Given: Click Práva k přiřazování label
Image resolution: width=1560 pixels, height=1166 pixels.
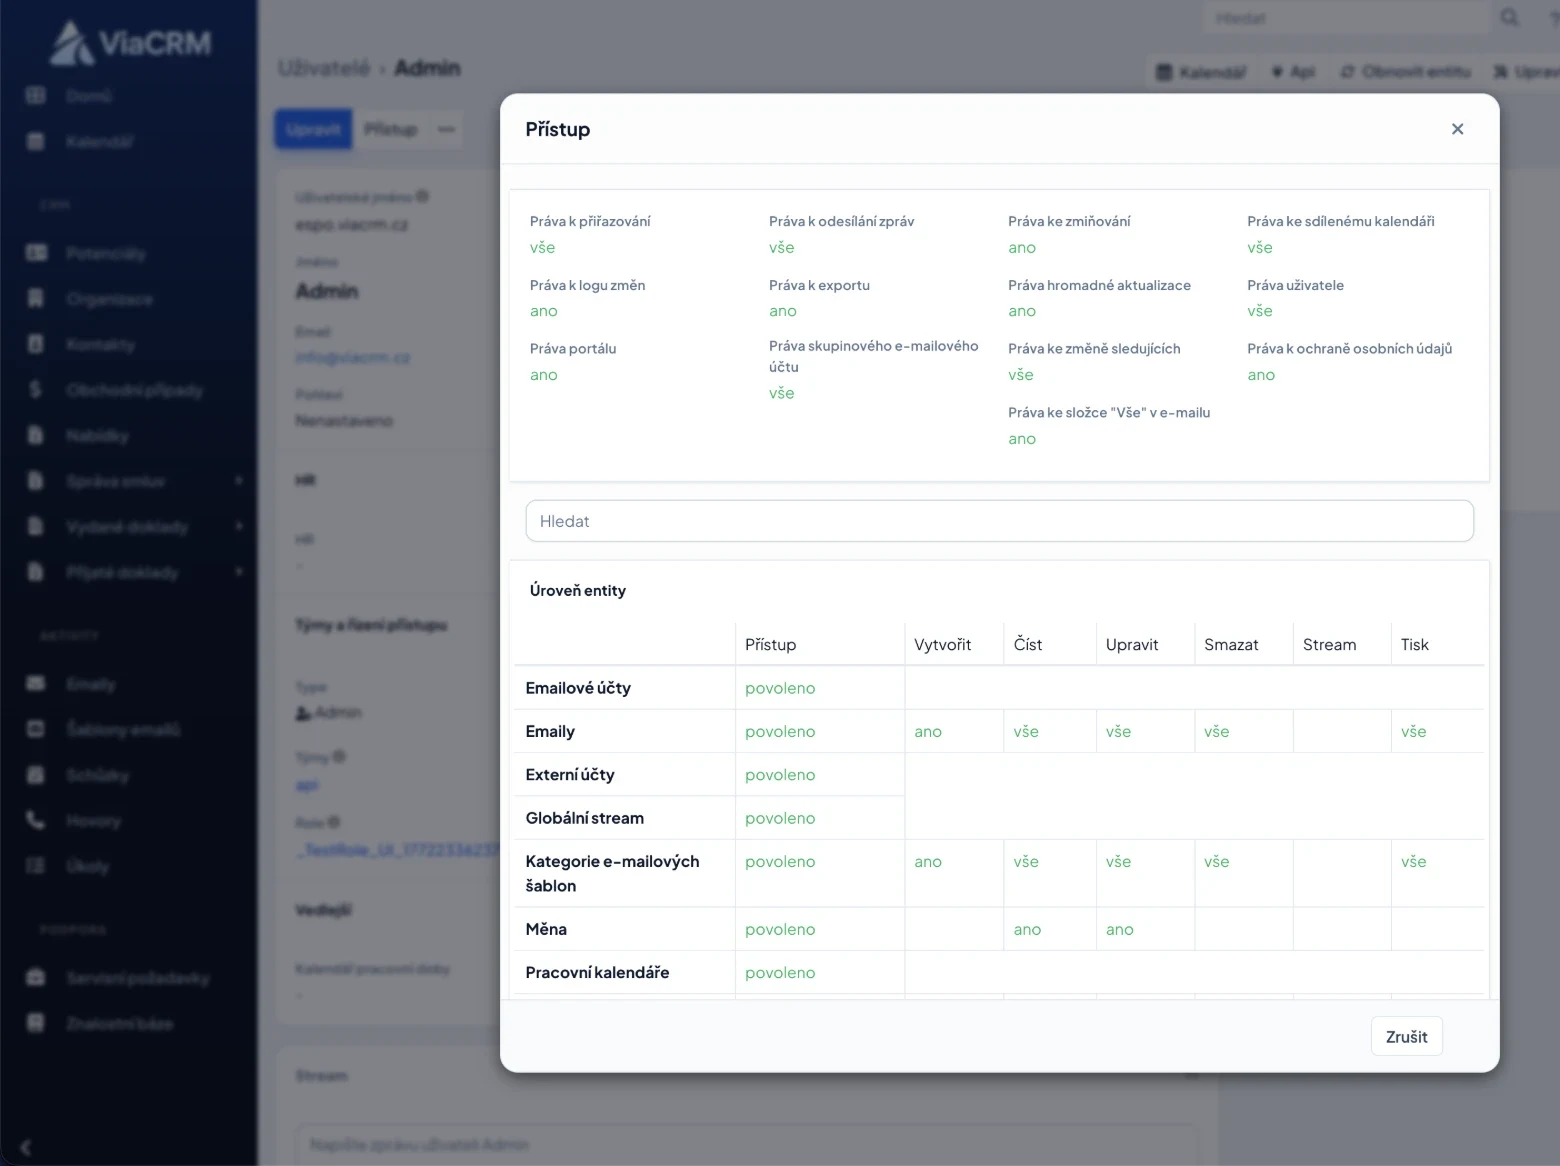Looking at the screenshot, I should click(590, 221).
